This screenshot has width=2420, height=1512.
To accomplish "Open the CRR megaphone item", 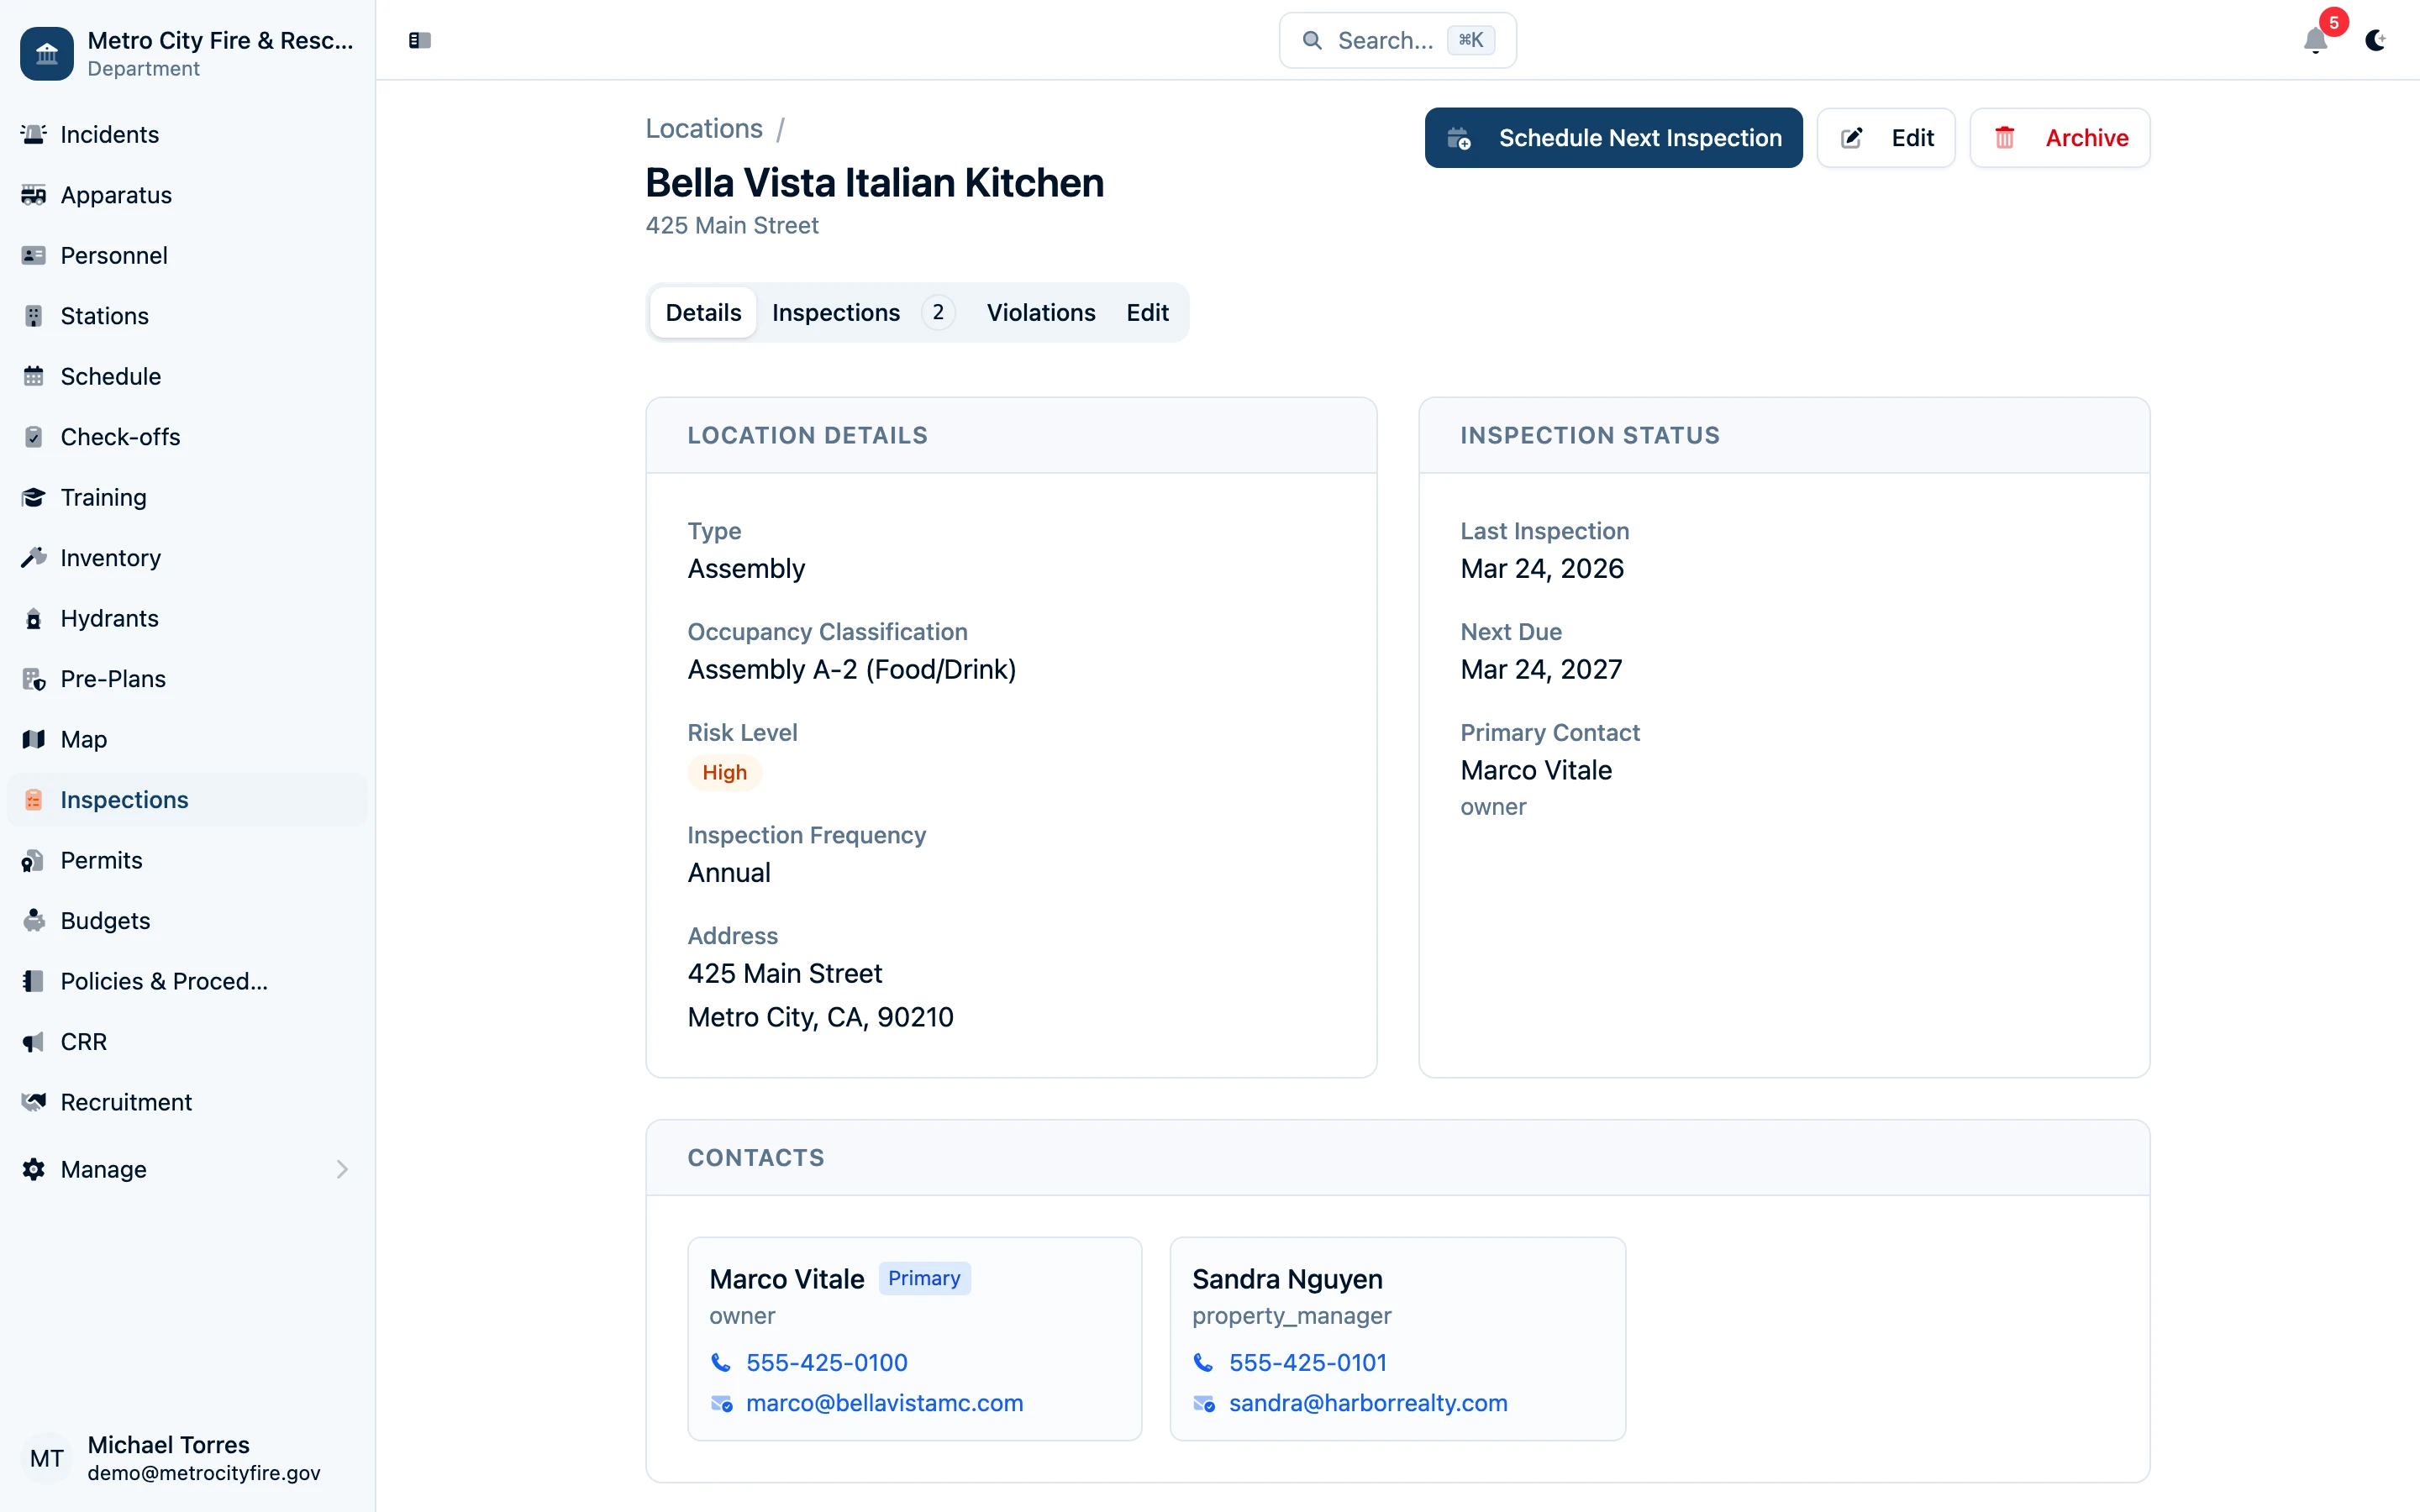I will click(x=83, y=1041).
